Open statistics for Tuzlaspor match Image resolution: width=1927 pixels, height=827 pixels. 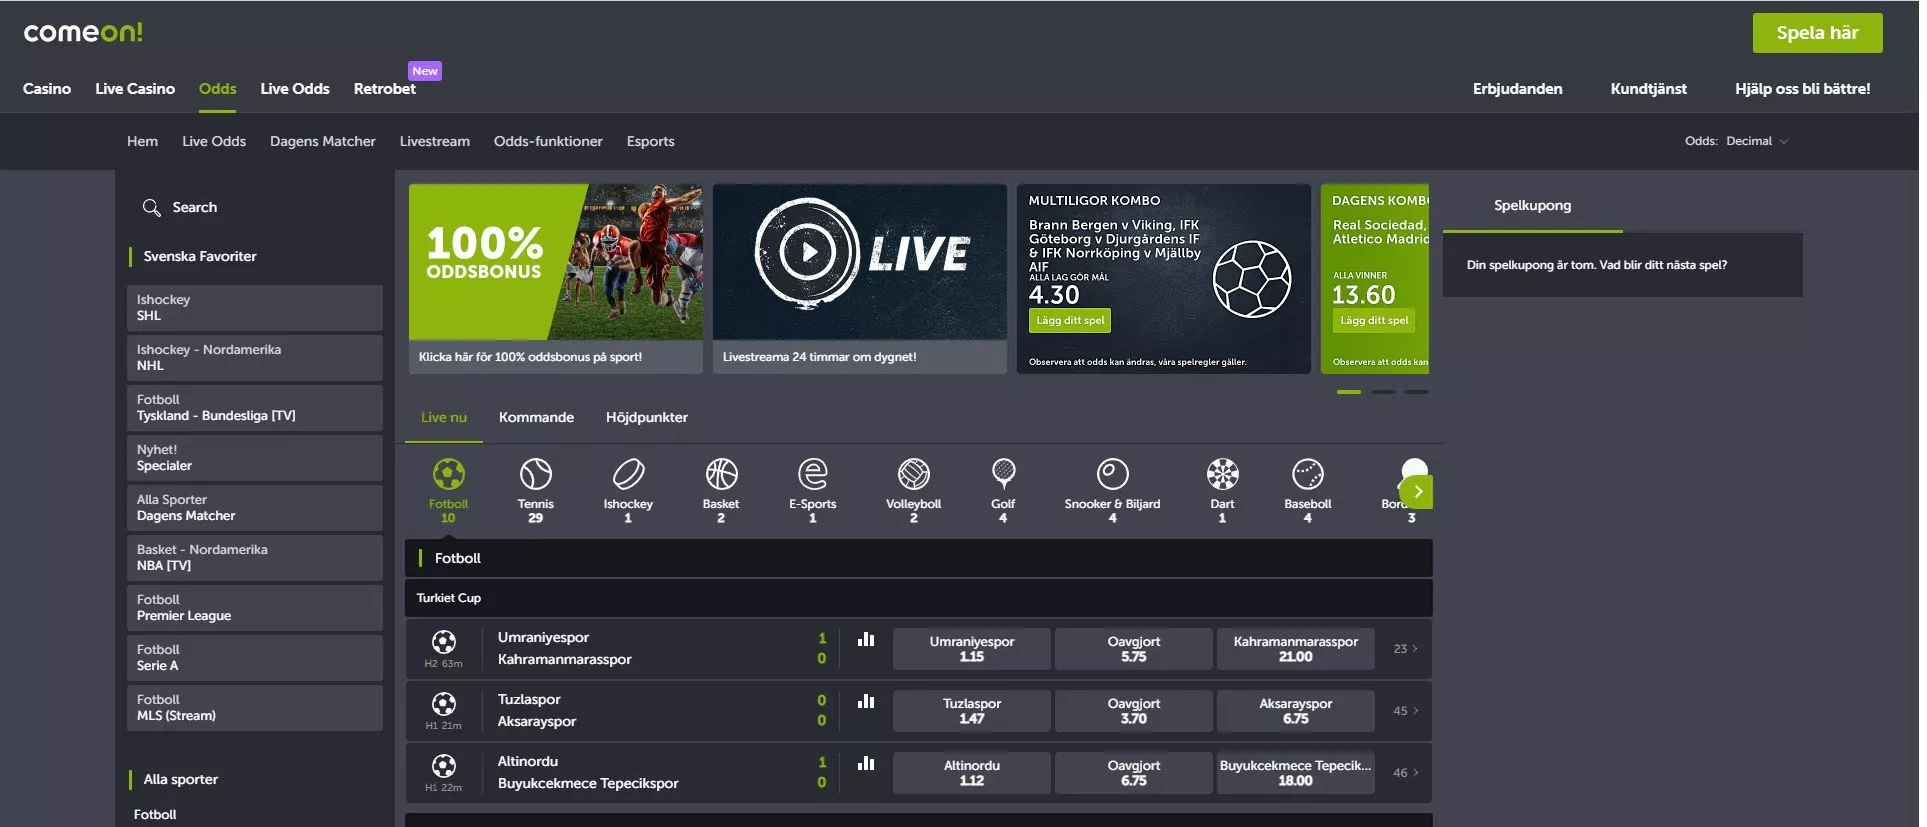pos(866,701)
